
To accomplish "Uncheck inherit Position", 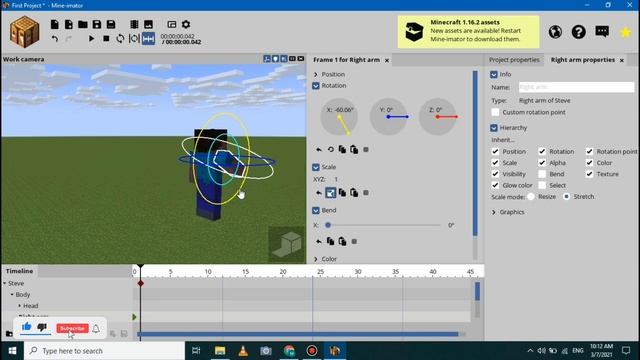I will [495, 151].
